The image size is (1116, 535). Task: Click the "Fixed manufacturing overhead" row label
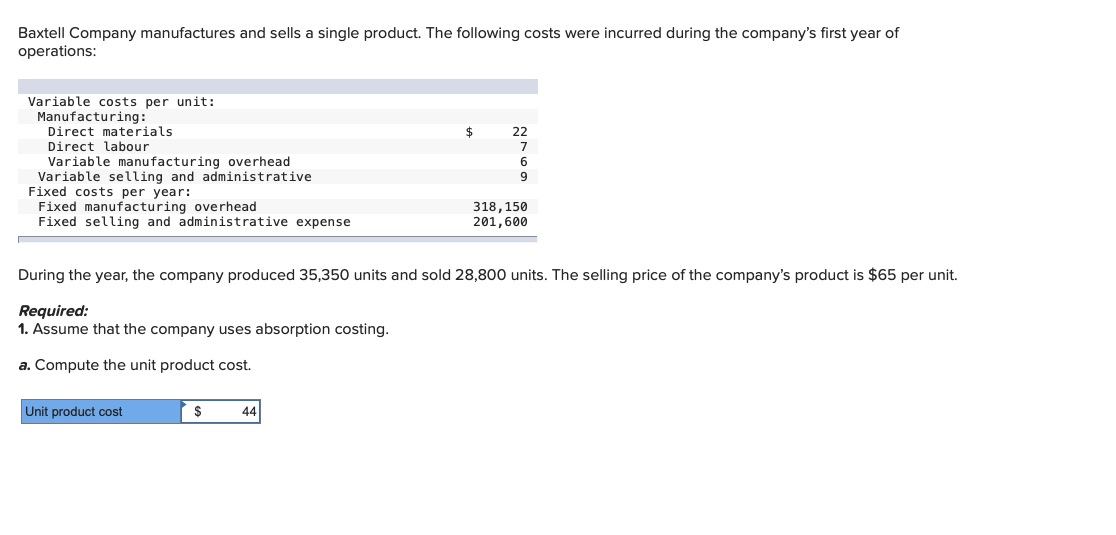point(147,207)
